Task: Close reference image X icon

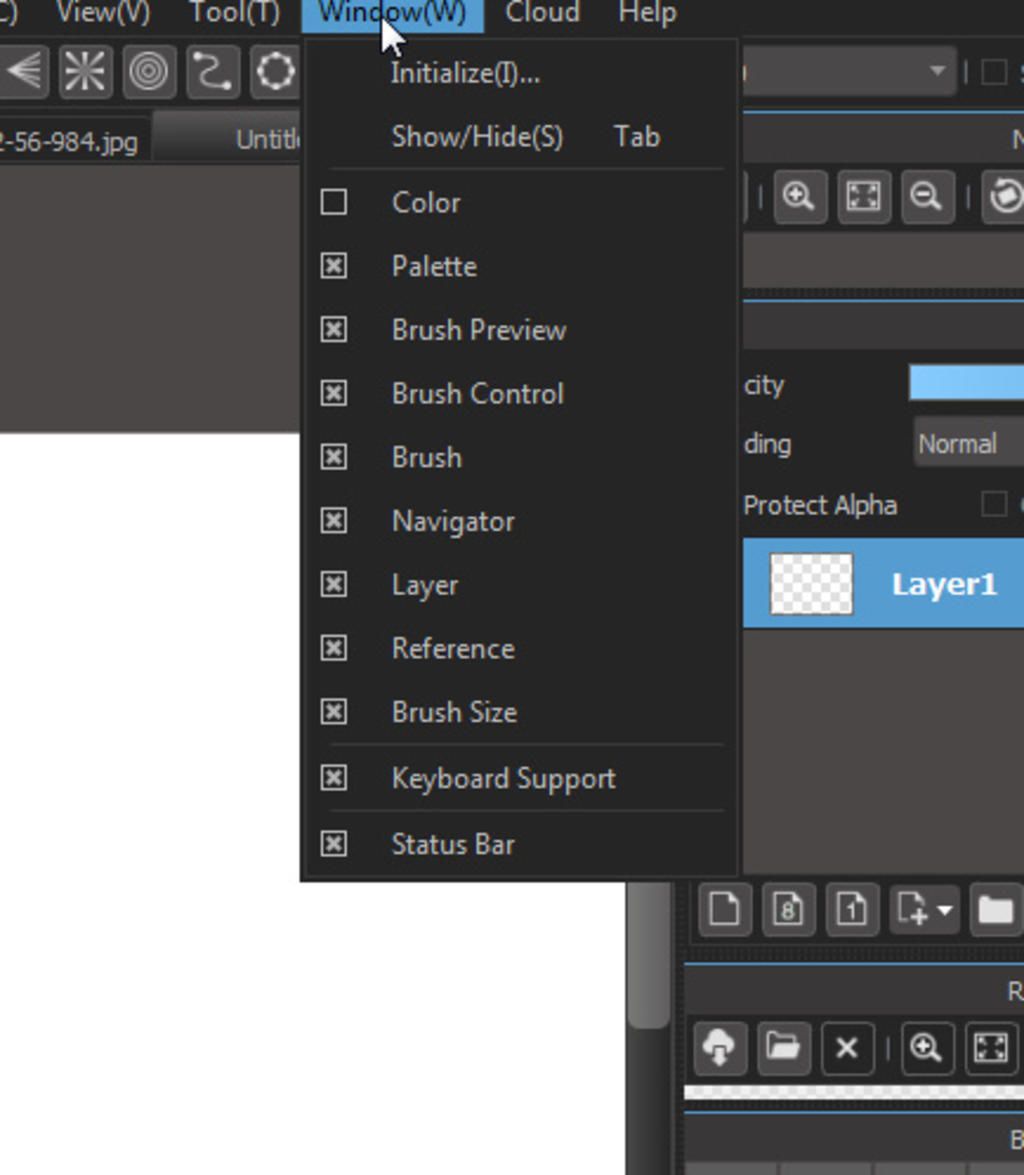Action: (x=847, y=1048)
